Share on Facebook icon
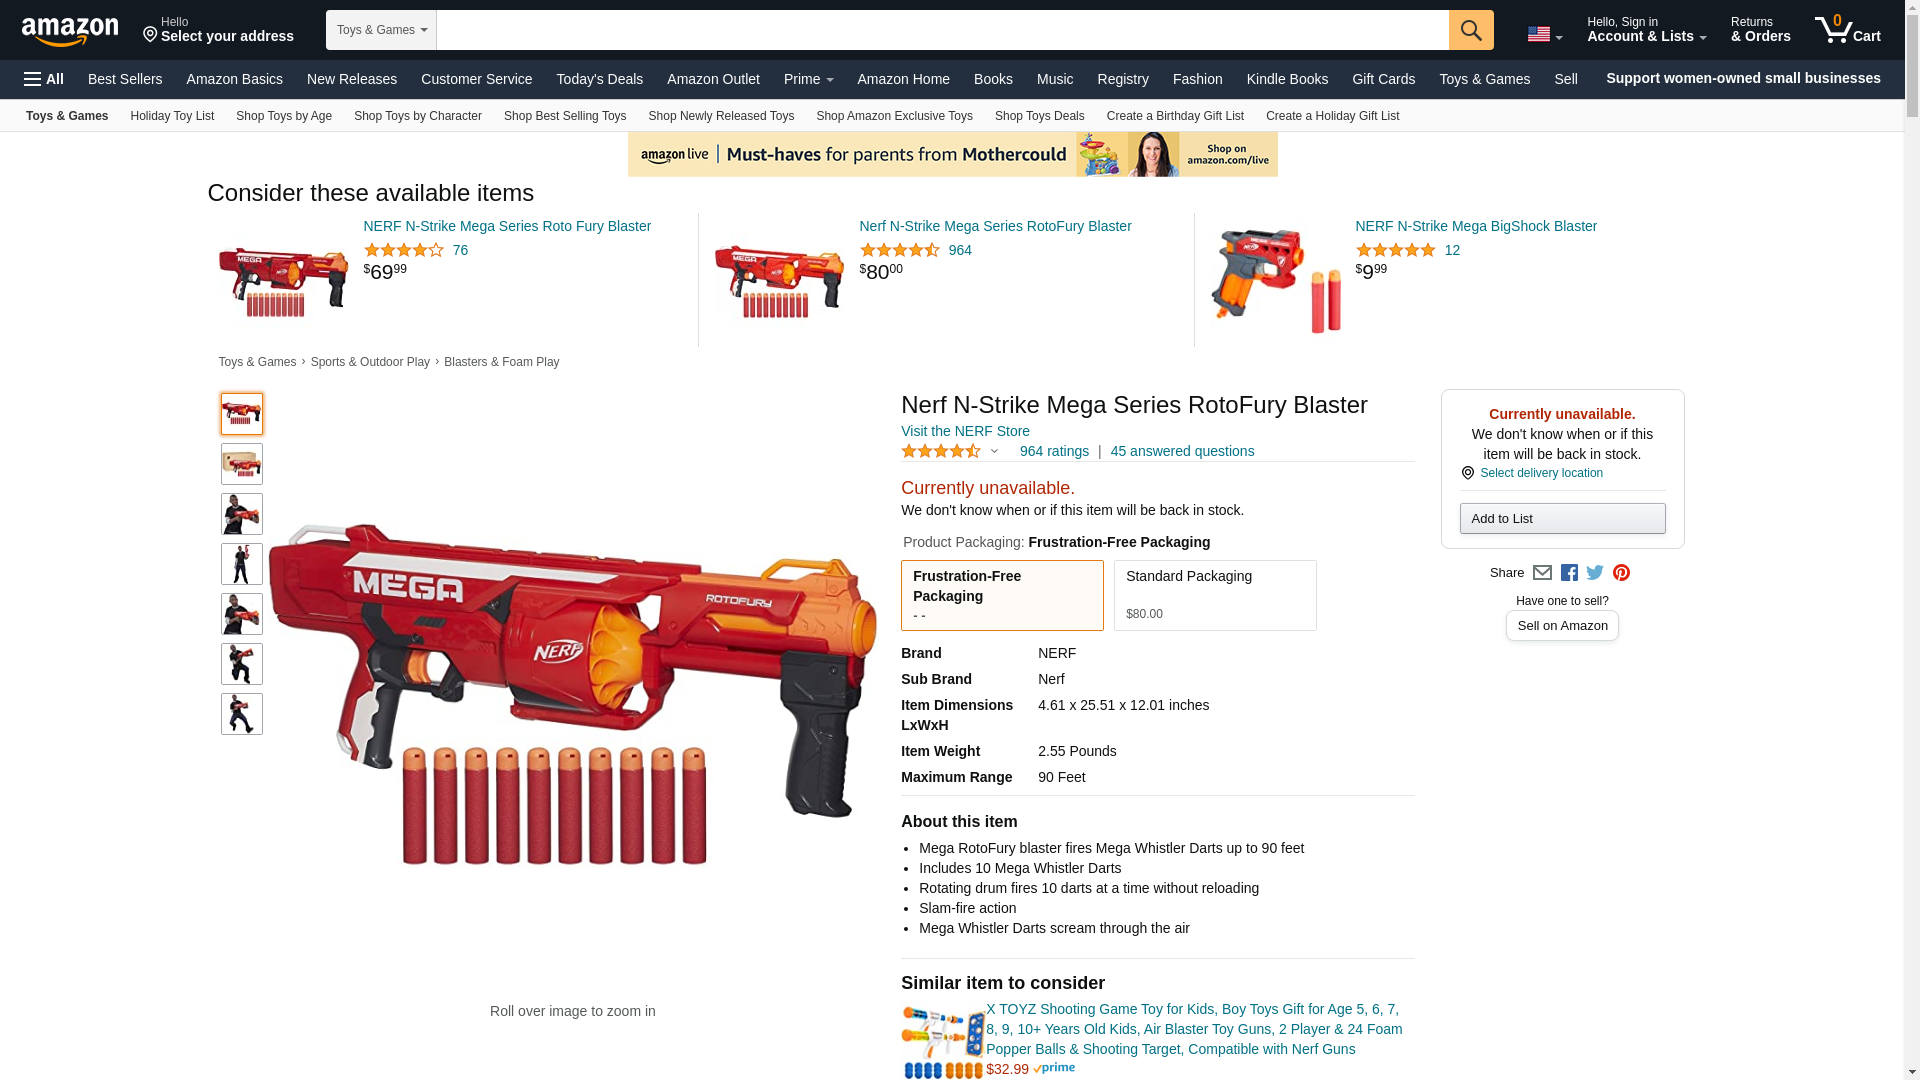The image size is (1920, 1080). pos(1569,573)
